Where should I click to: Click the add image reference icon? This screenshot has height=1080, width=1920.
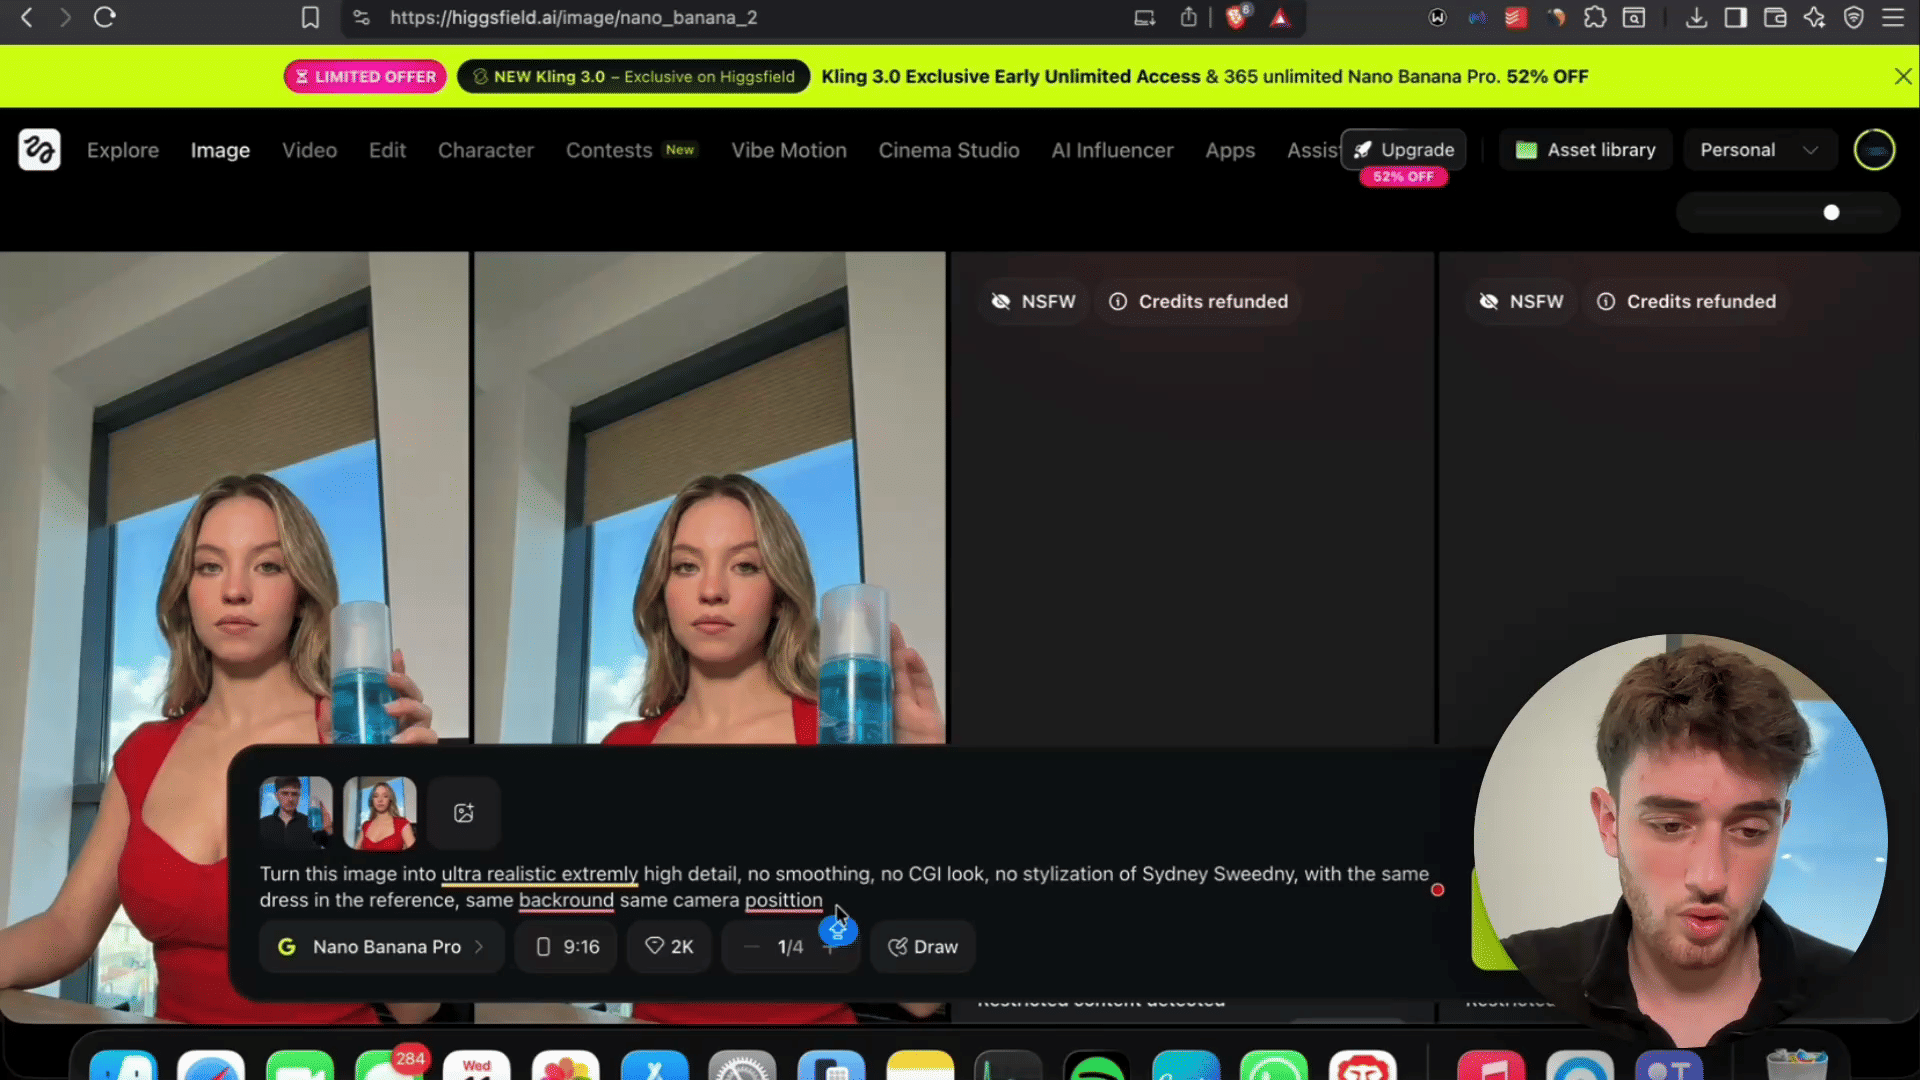tap(463, 813)
